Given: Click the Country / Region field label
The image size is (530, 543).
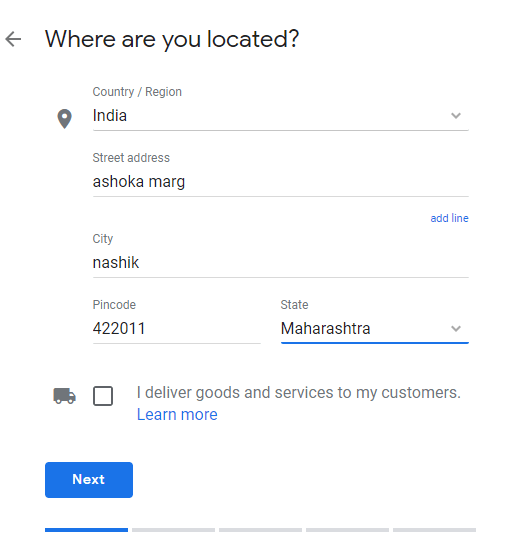Looking at the screenshot, I should click(137, 92).
